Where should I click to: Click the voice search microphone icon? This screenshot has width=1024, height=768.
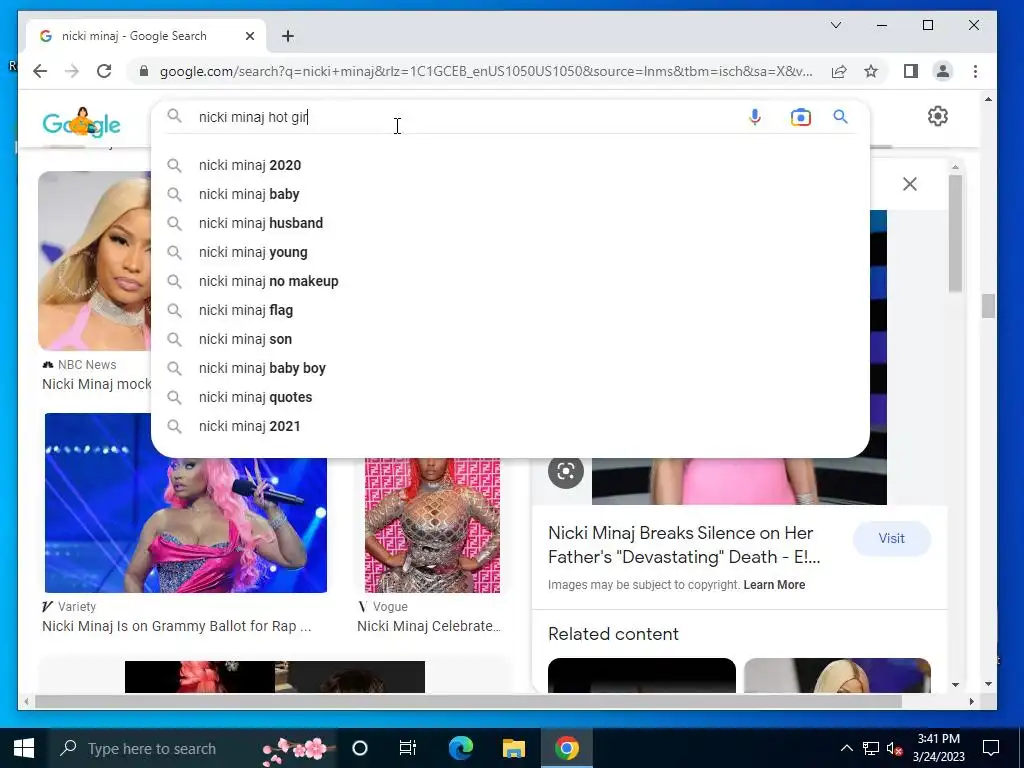tap(754, 117)
